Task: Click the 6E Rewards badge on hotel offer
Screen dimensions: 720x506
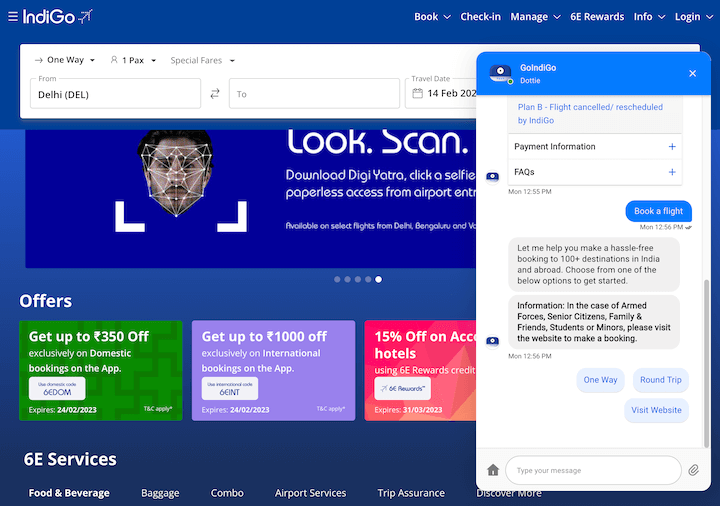Action: coord(402,389)
